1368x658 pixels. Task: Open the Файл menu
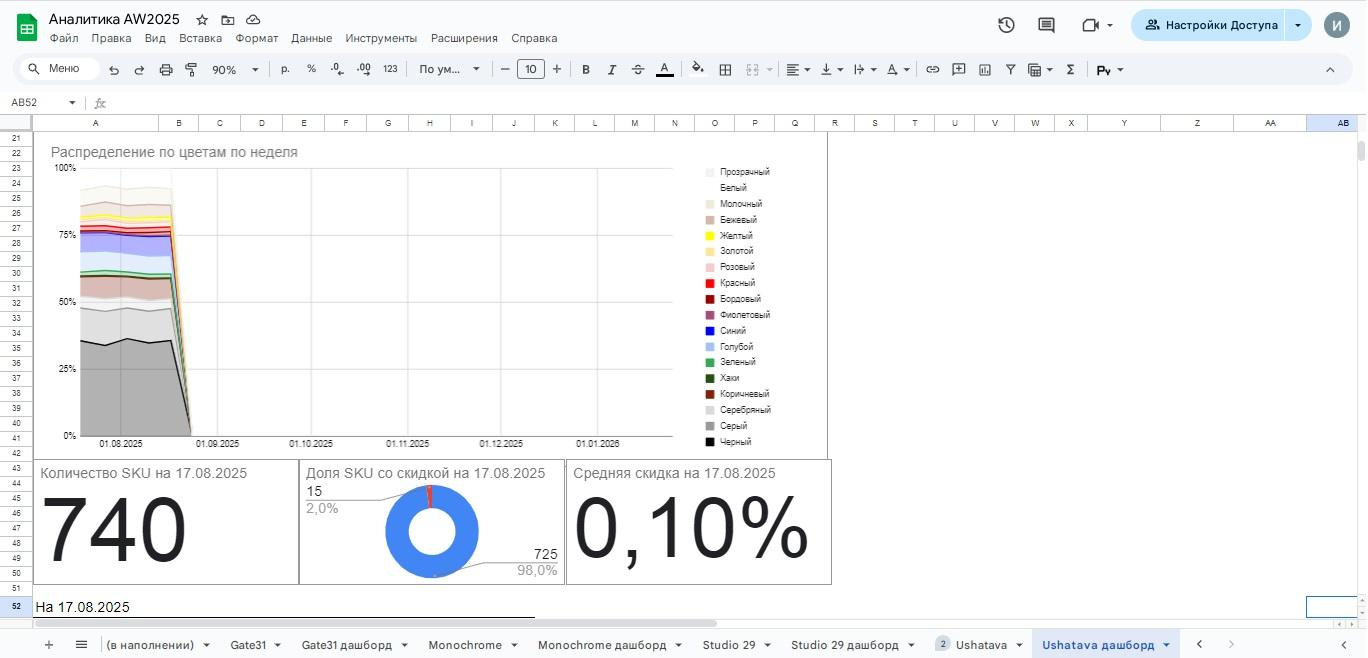(63, 38)
